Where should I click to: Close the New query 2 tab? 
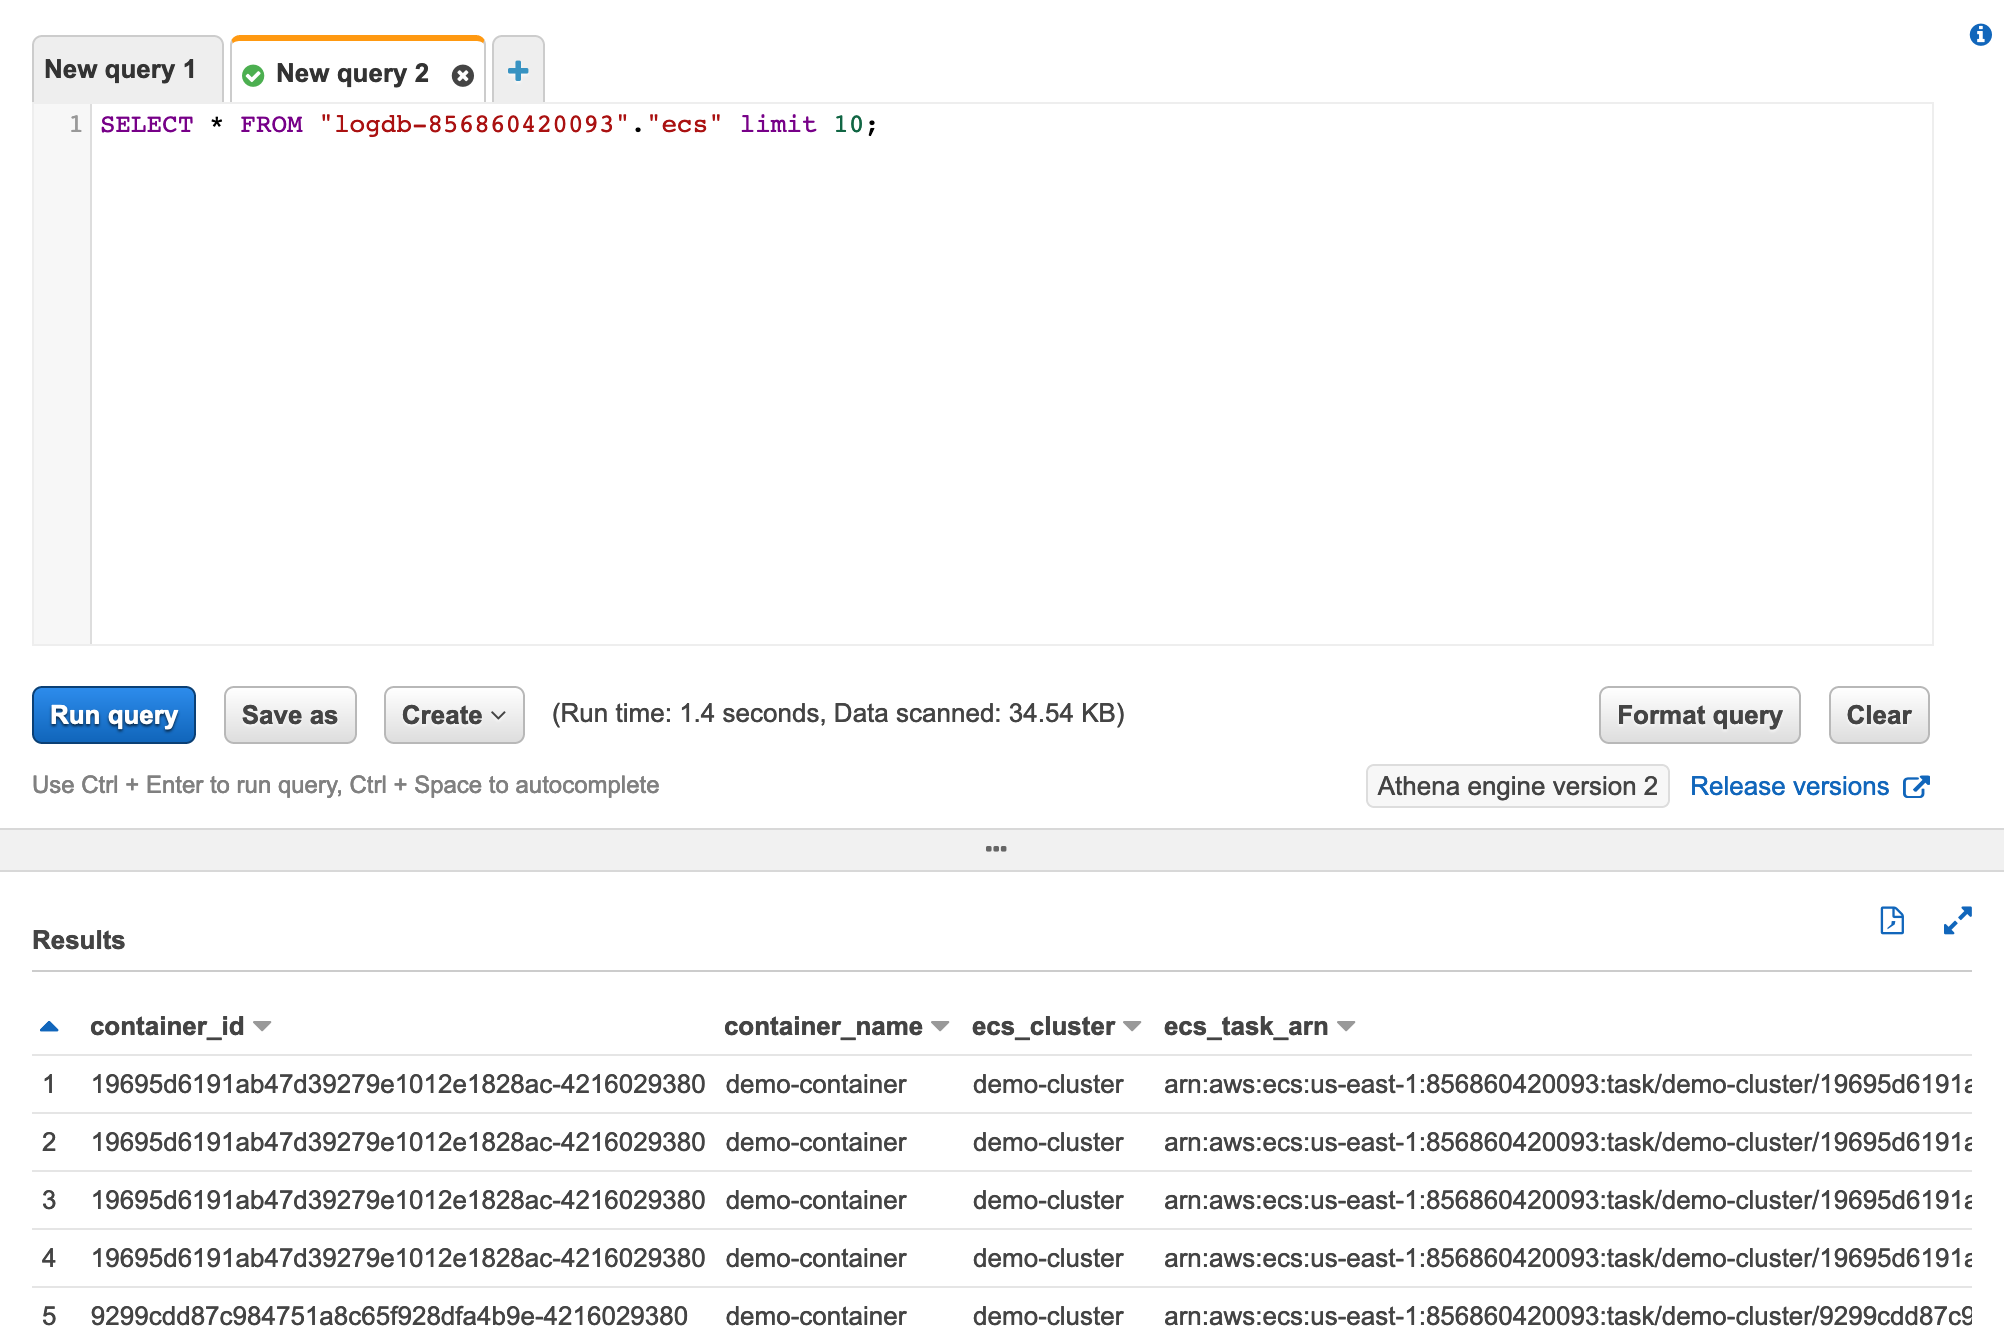click(462, 75)
